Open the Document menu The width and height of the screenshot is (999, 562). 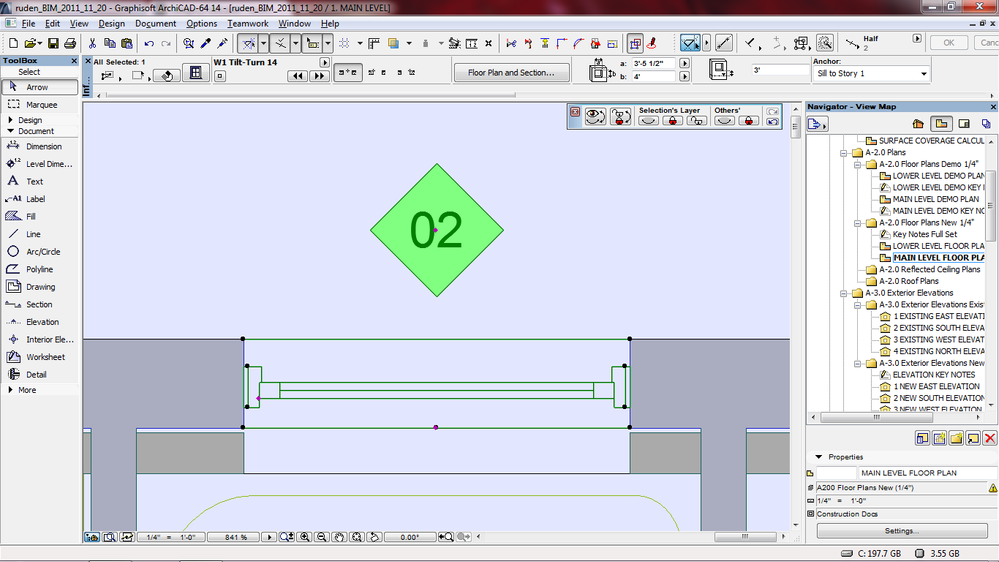pos(155,23)
